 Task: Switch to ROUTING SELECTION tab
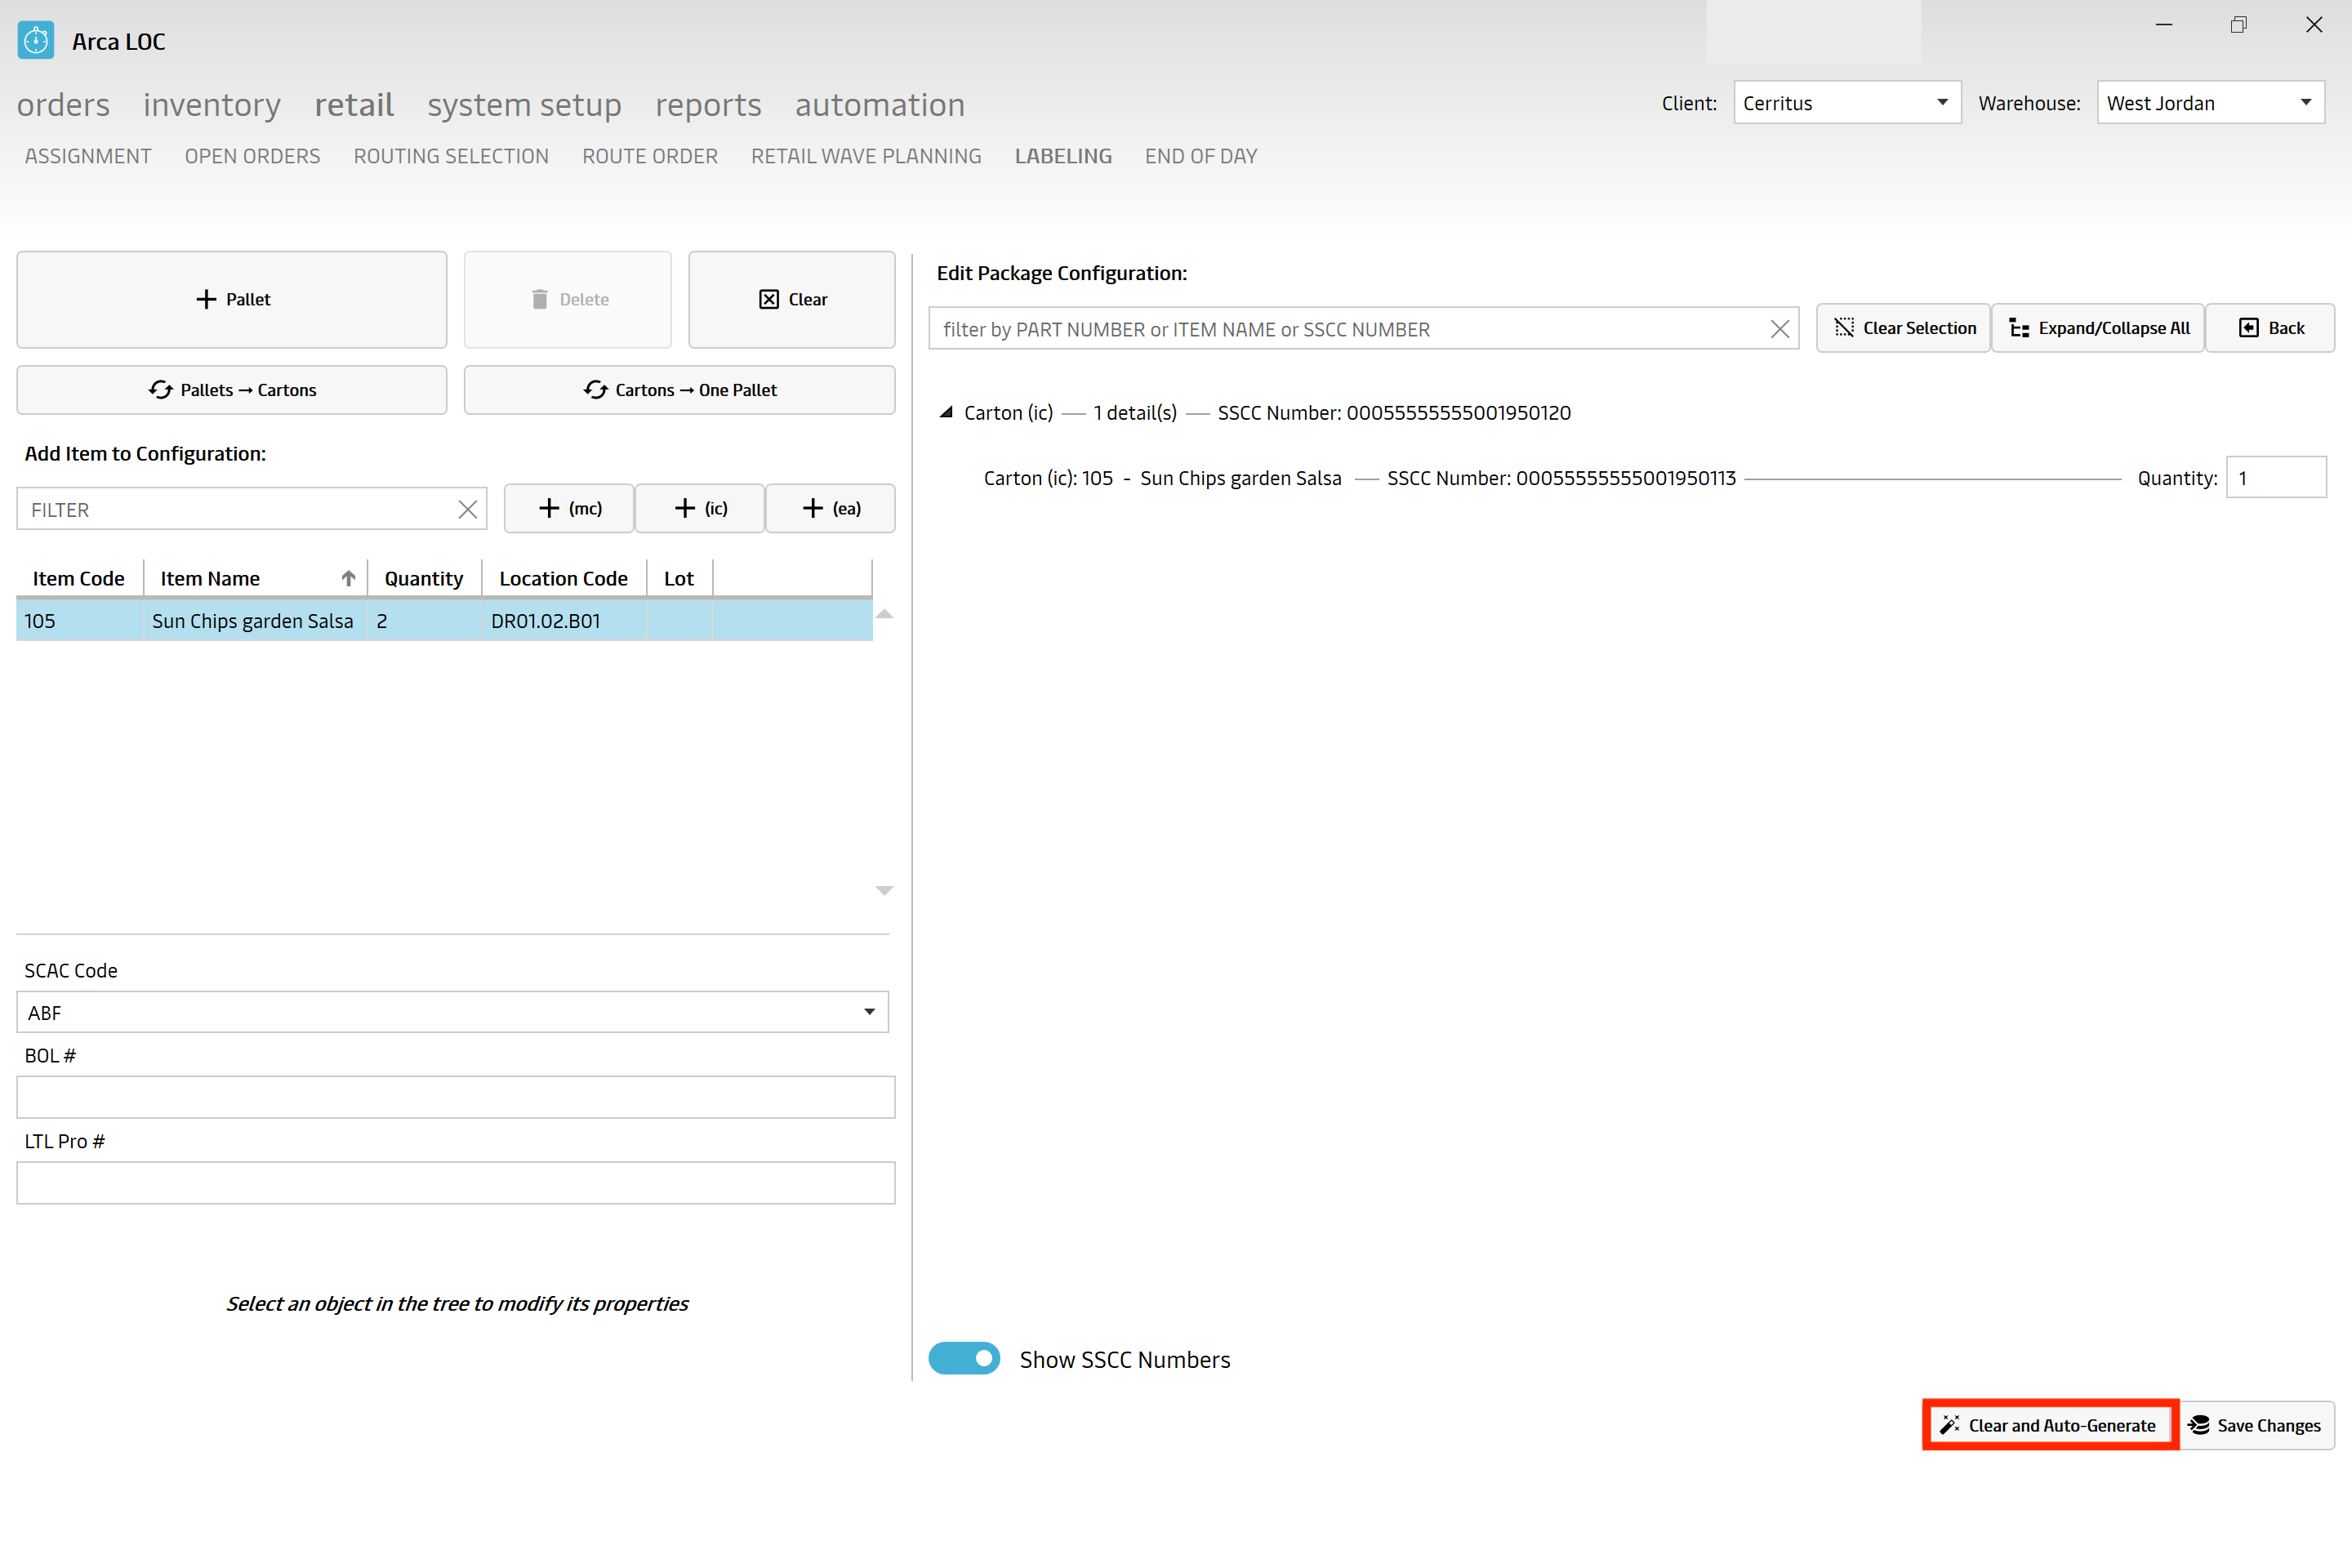click(x=451, y=156)
